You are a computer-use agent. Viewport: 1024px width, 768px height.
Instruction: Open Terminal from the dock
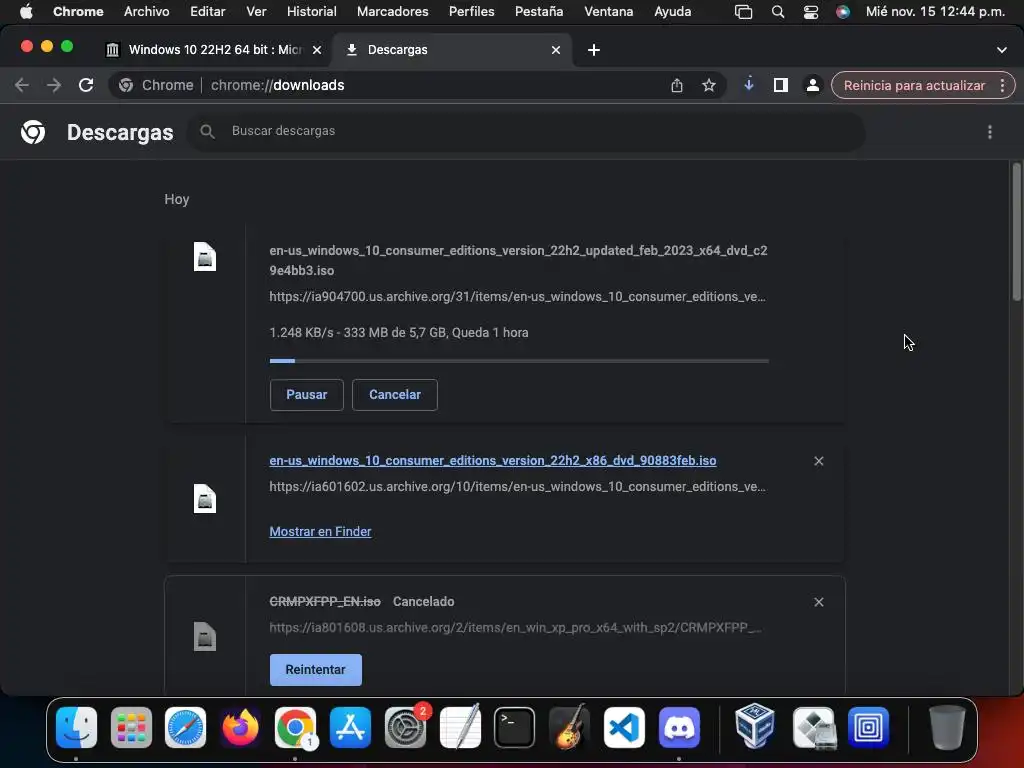coord(515,728)
